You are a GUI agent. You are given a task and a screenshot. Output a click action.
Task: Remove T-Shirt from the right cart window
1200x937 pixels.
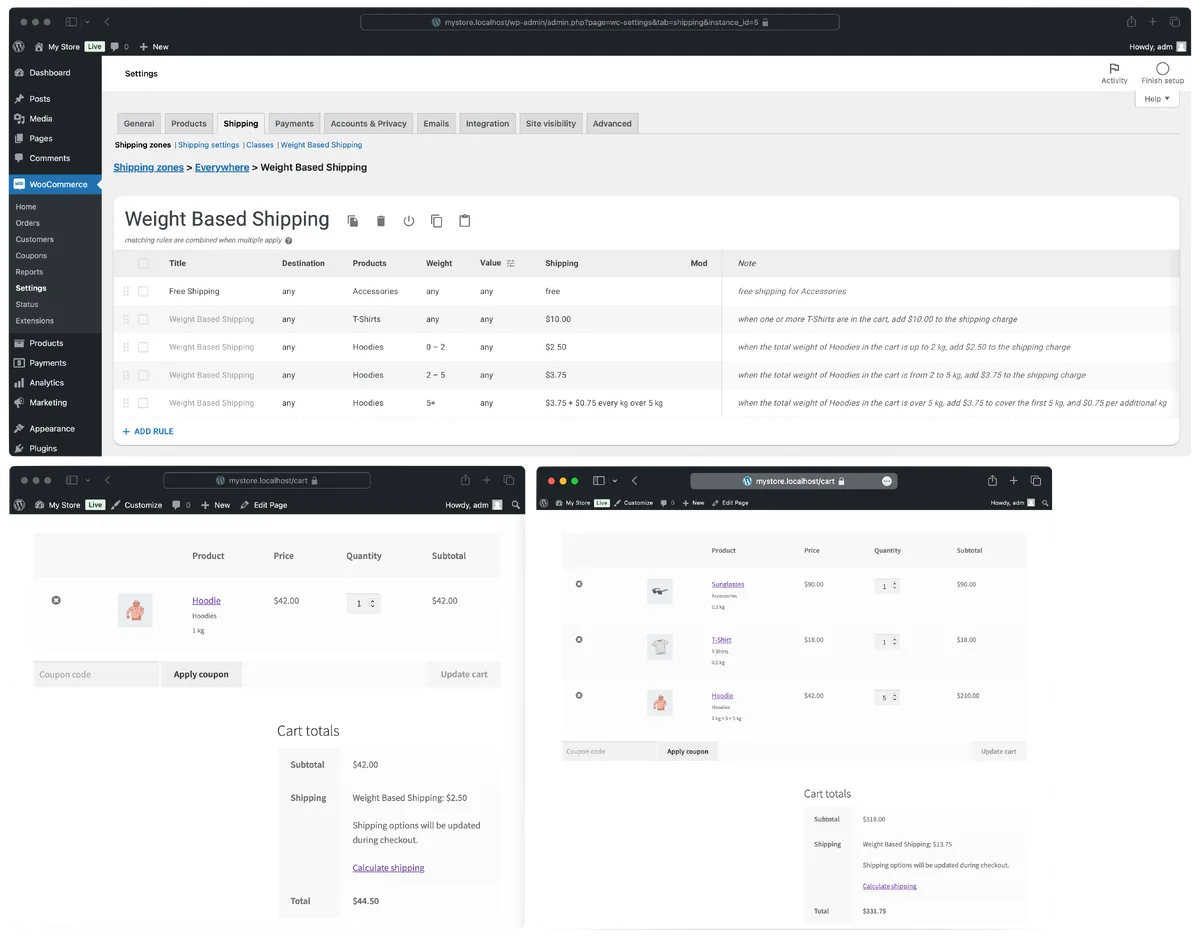pyautogui.click(x=579, y=639)
